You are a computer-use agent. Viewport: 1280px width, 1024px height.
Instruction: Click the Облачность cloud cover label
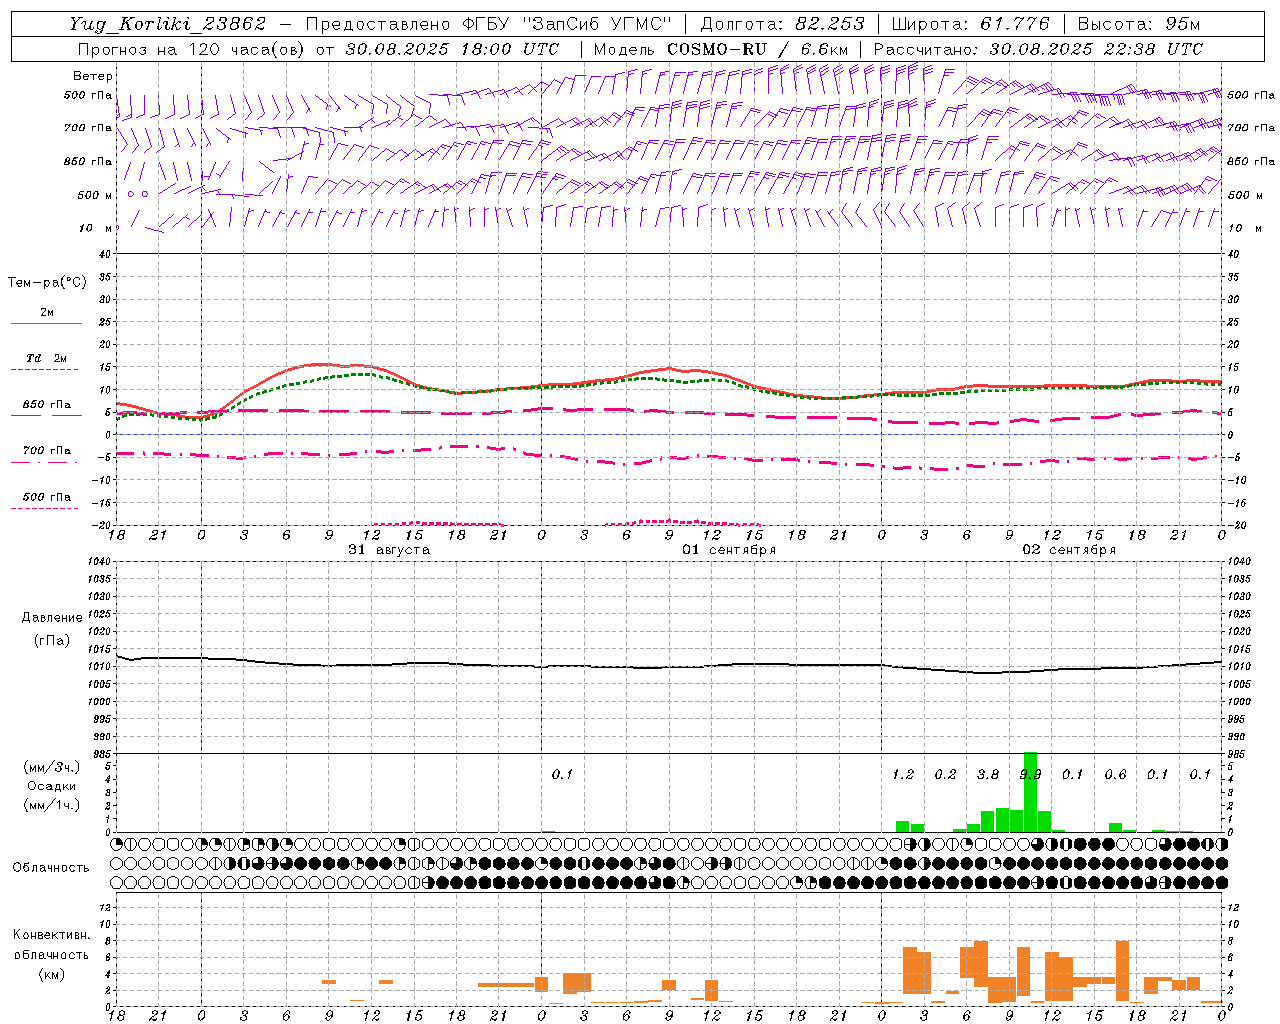pyautogui.click(x=51, y=867)
